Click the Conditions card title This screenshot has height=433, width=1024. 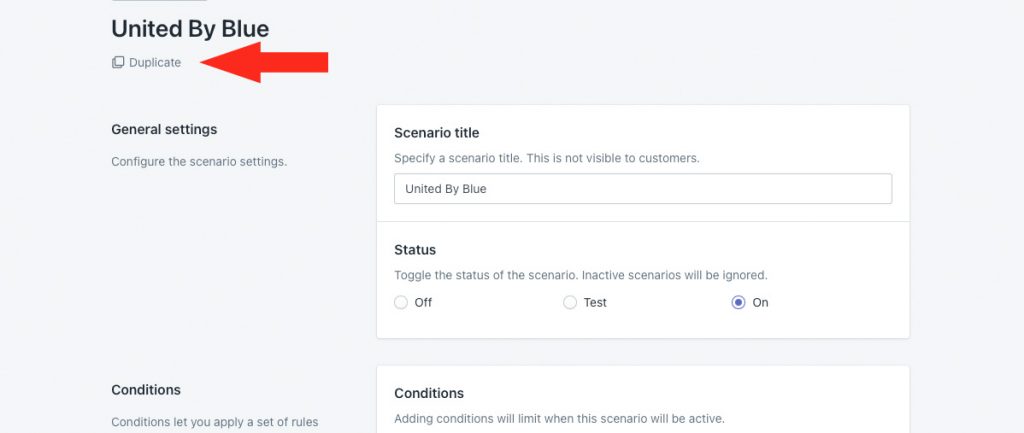coord(429,393)
